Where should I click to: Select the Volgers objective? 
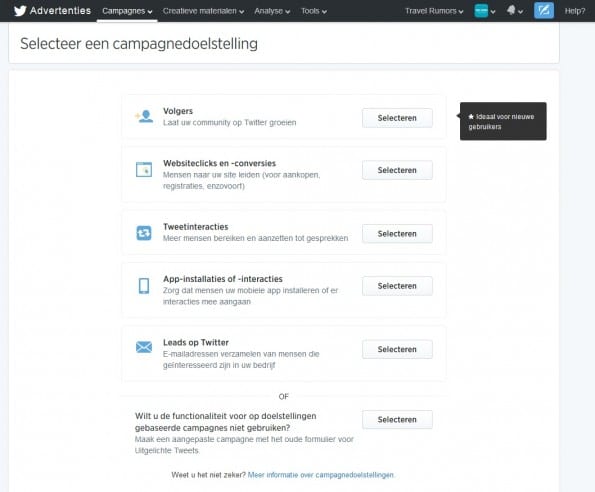(397, 118)
